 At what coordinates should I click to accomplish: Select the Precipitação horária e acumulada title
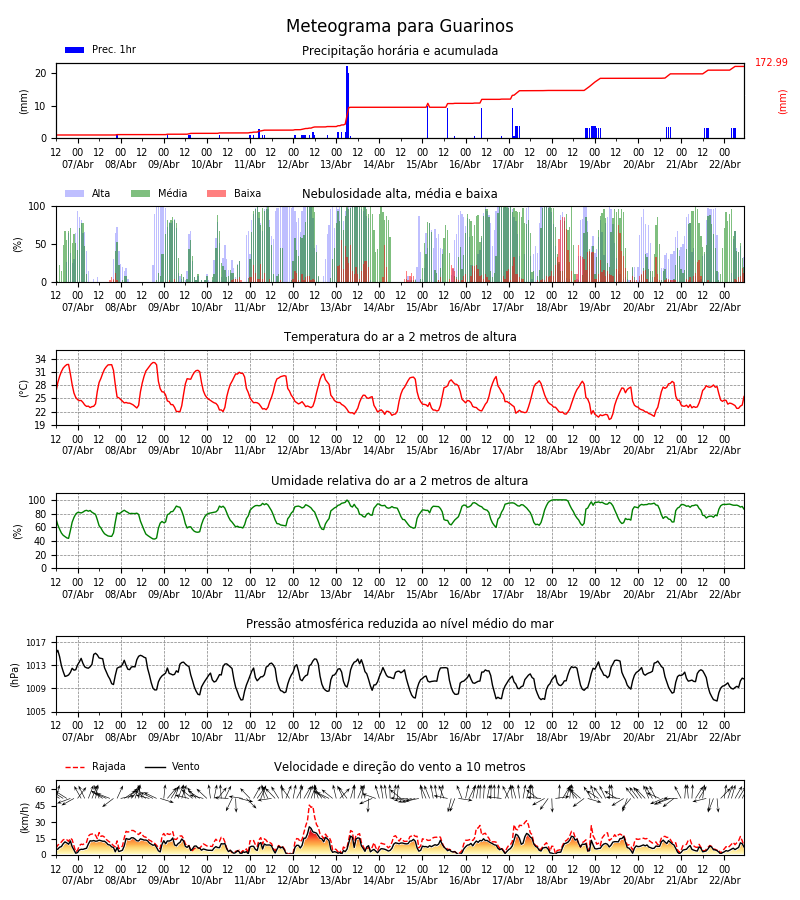(x=400, y=51)
